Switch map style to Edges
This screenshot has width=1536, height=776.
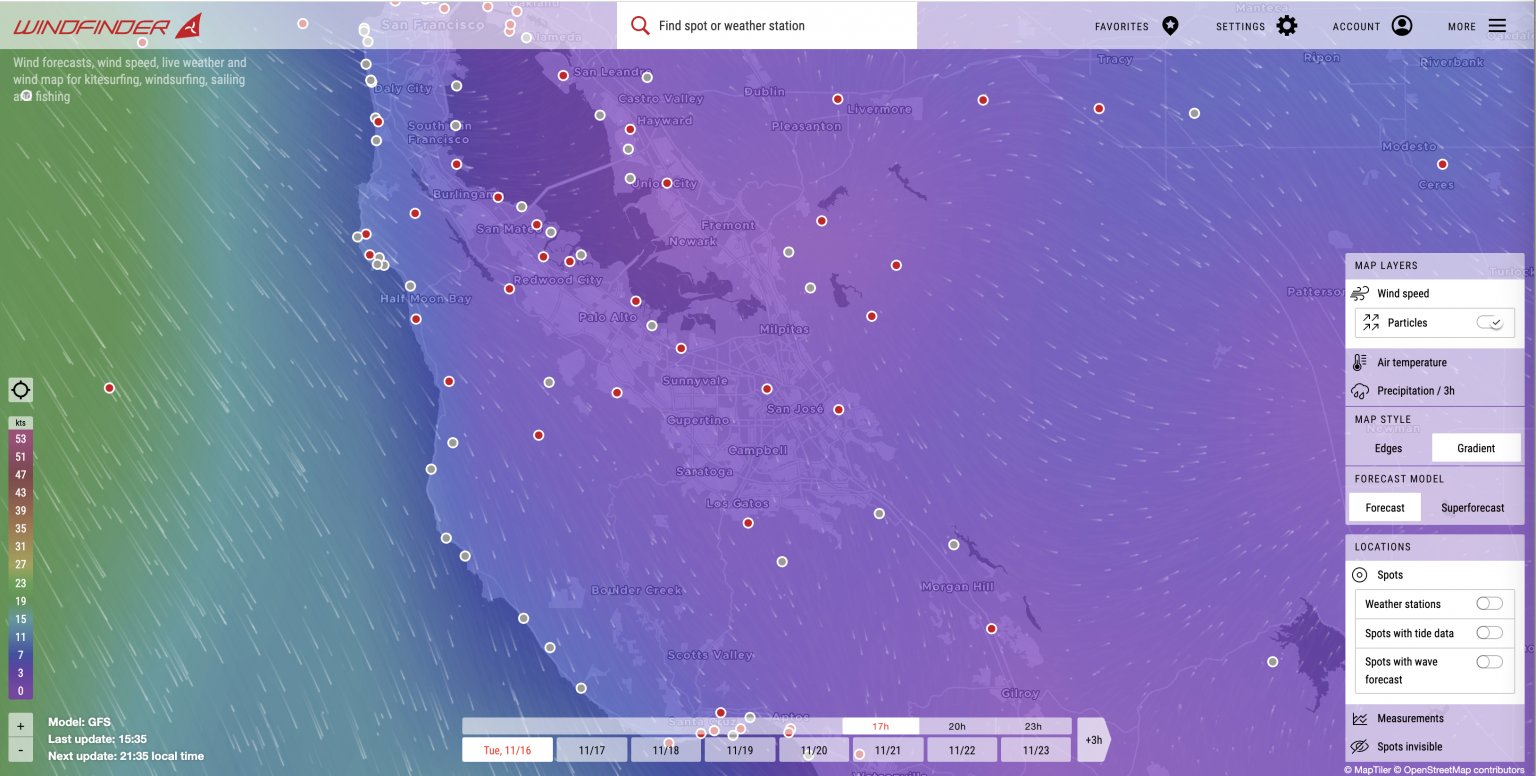(x=1388, y=448)
